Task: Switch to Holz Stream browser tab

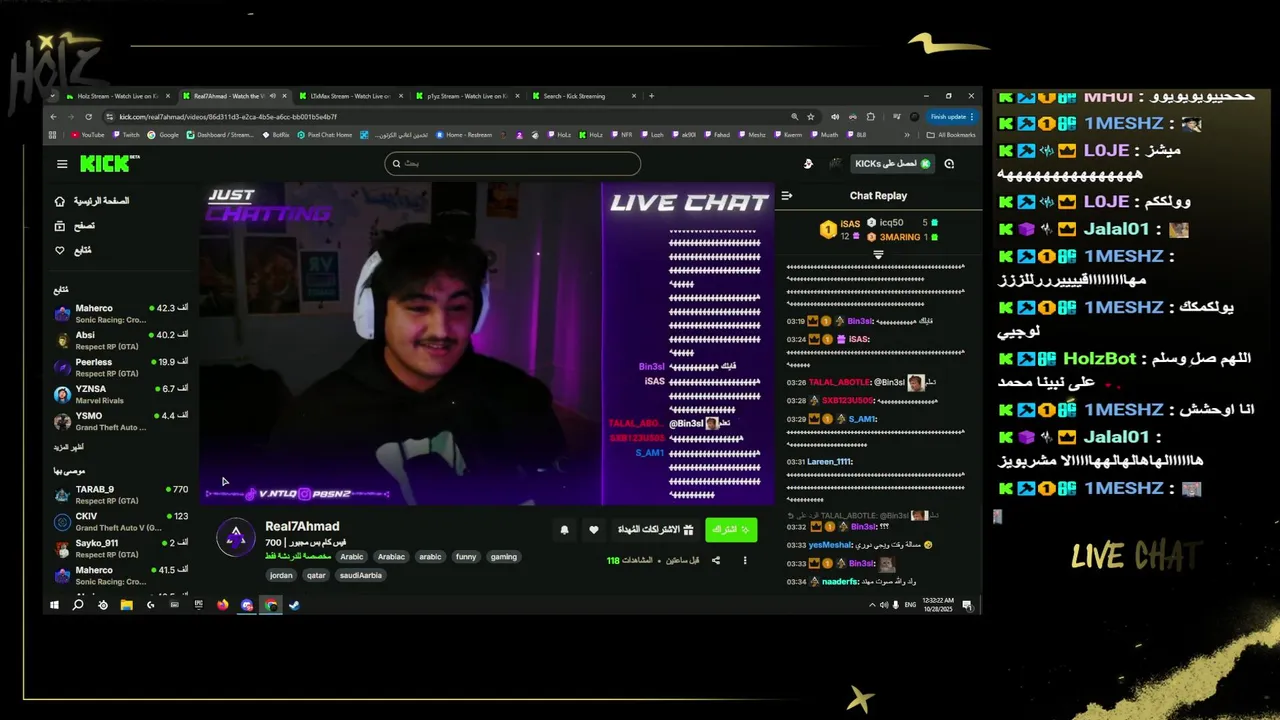Action: tap(117, 96)
